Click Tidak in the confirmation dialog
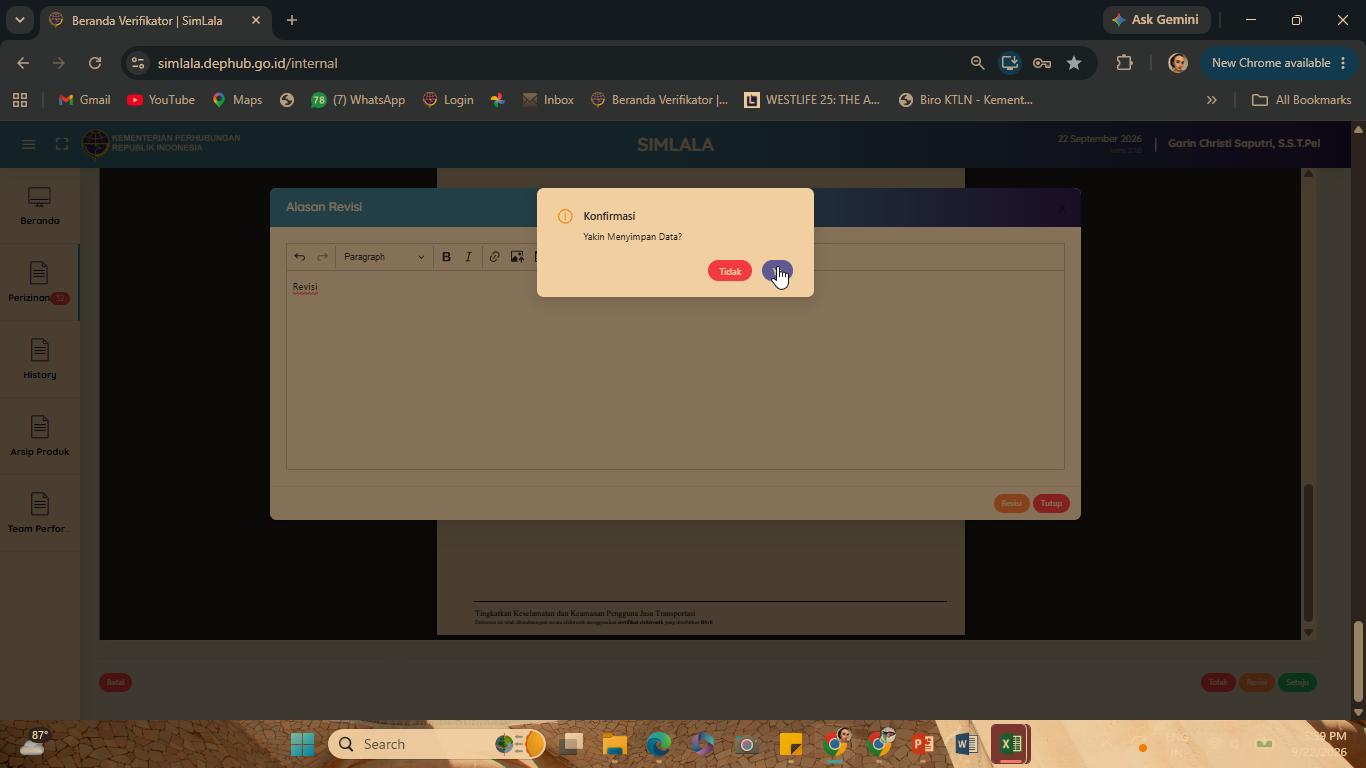This screenshot has height=768, width=1366. pos(730,271)
